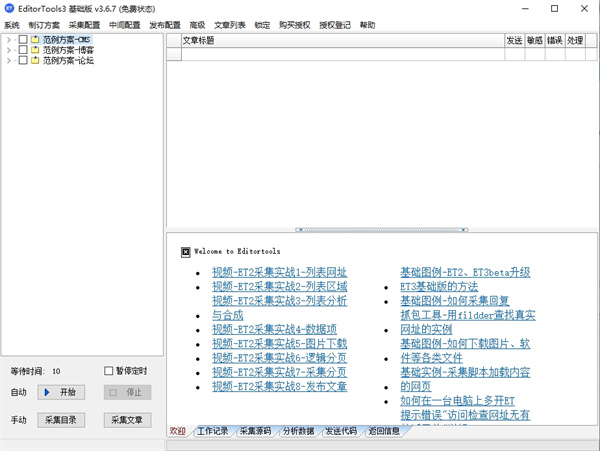This screenshot has height=451, width=600.
Task: Open the 锁定 menu
Action: point(262,25)
